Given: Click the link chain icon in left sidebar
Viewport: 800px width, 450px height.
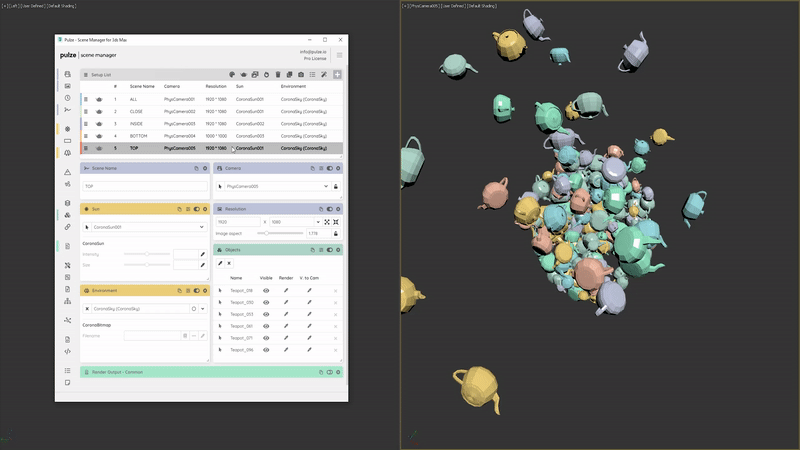Looking at the screenshot, I should (67, 227).
